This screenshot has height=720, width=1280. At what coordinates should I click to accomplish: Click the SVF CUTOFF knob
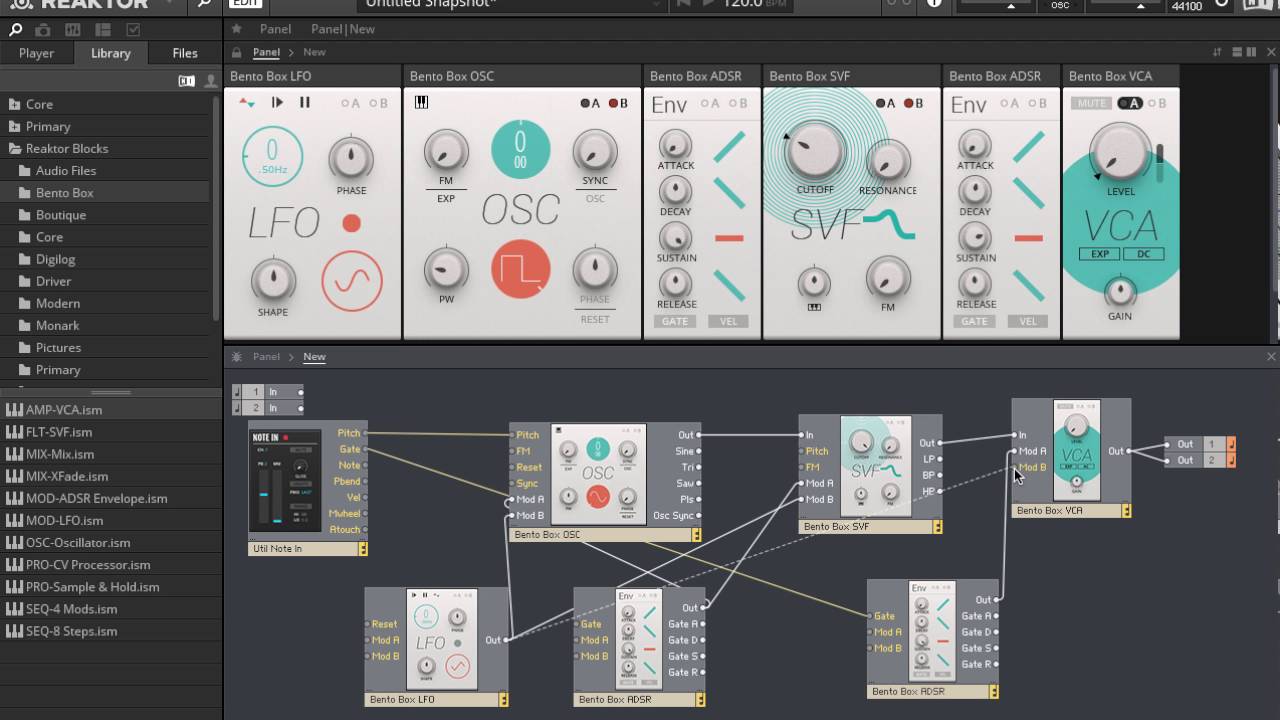pyautogui.click(x=814, y=153)
